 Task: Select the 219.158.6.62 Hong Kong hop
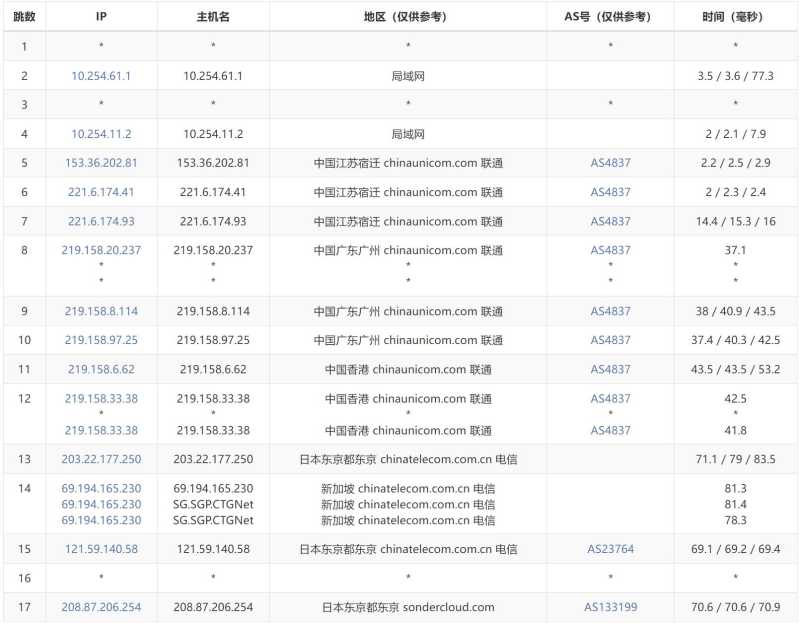tap(100, 370)
